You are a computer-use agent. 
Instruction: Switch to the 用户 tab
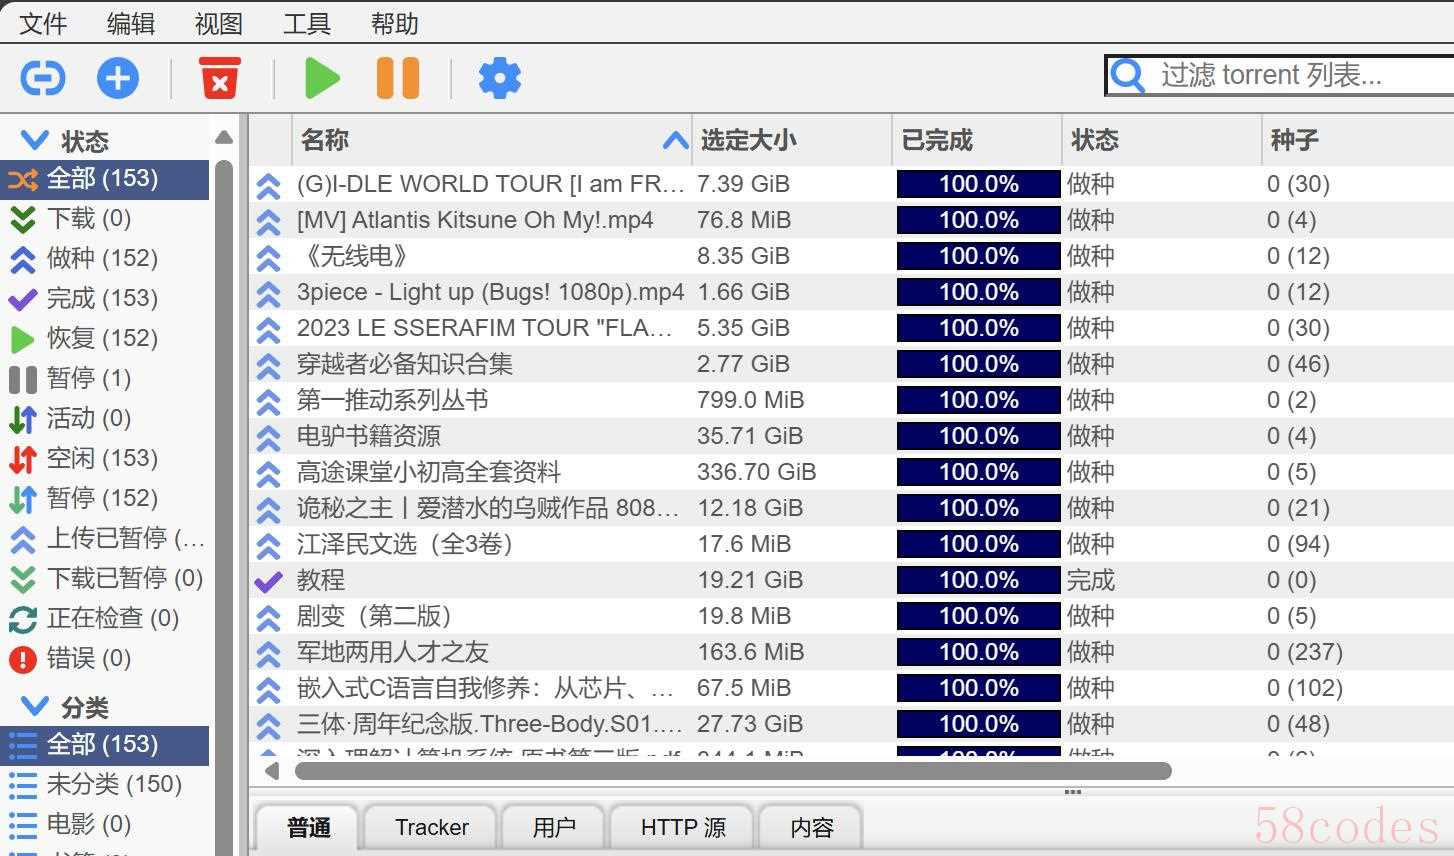tap(554, 828)
